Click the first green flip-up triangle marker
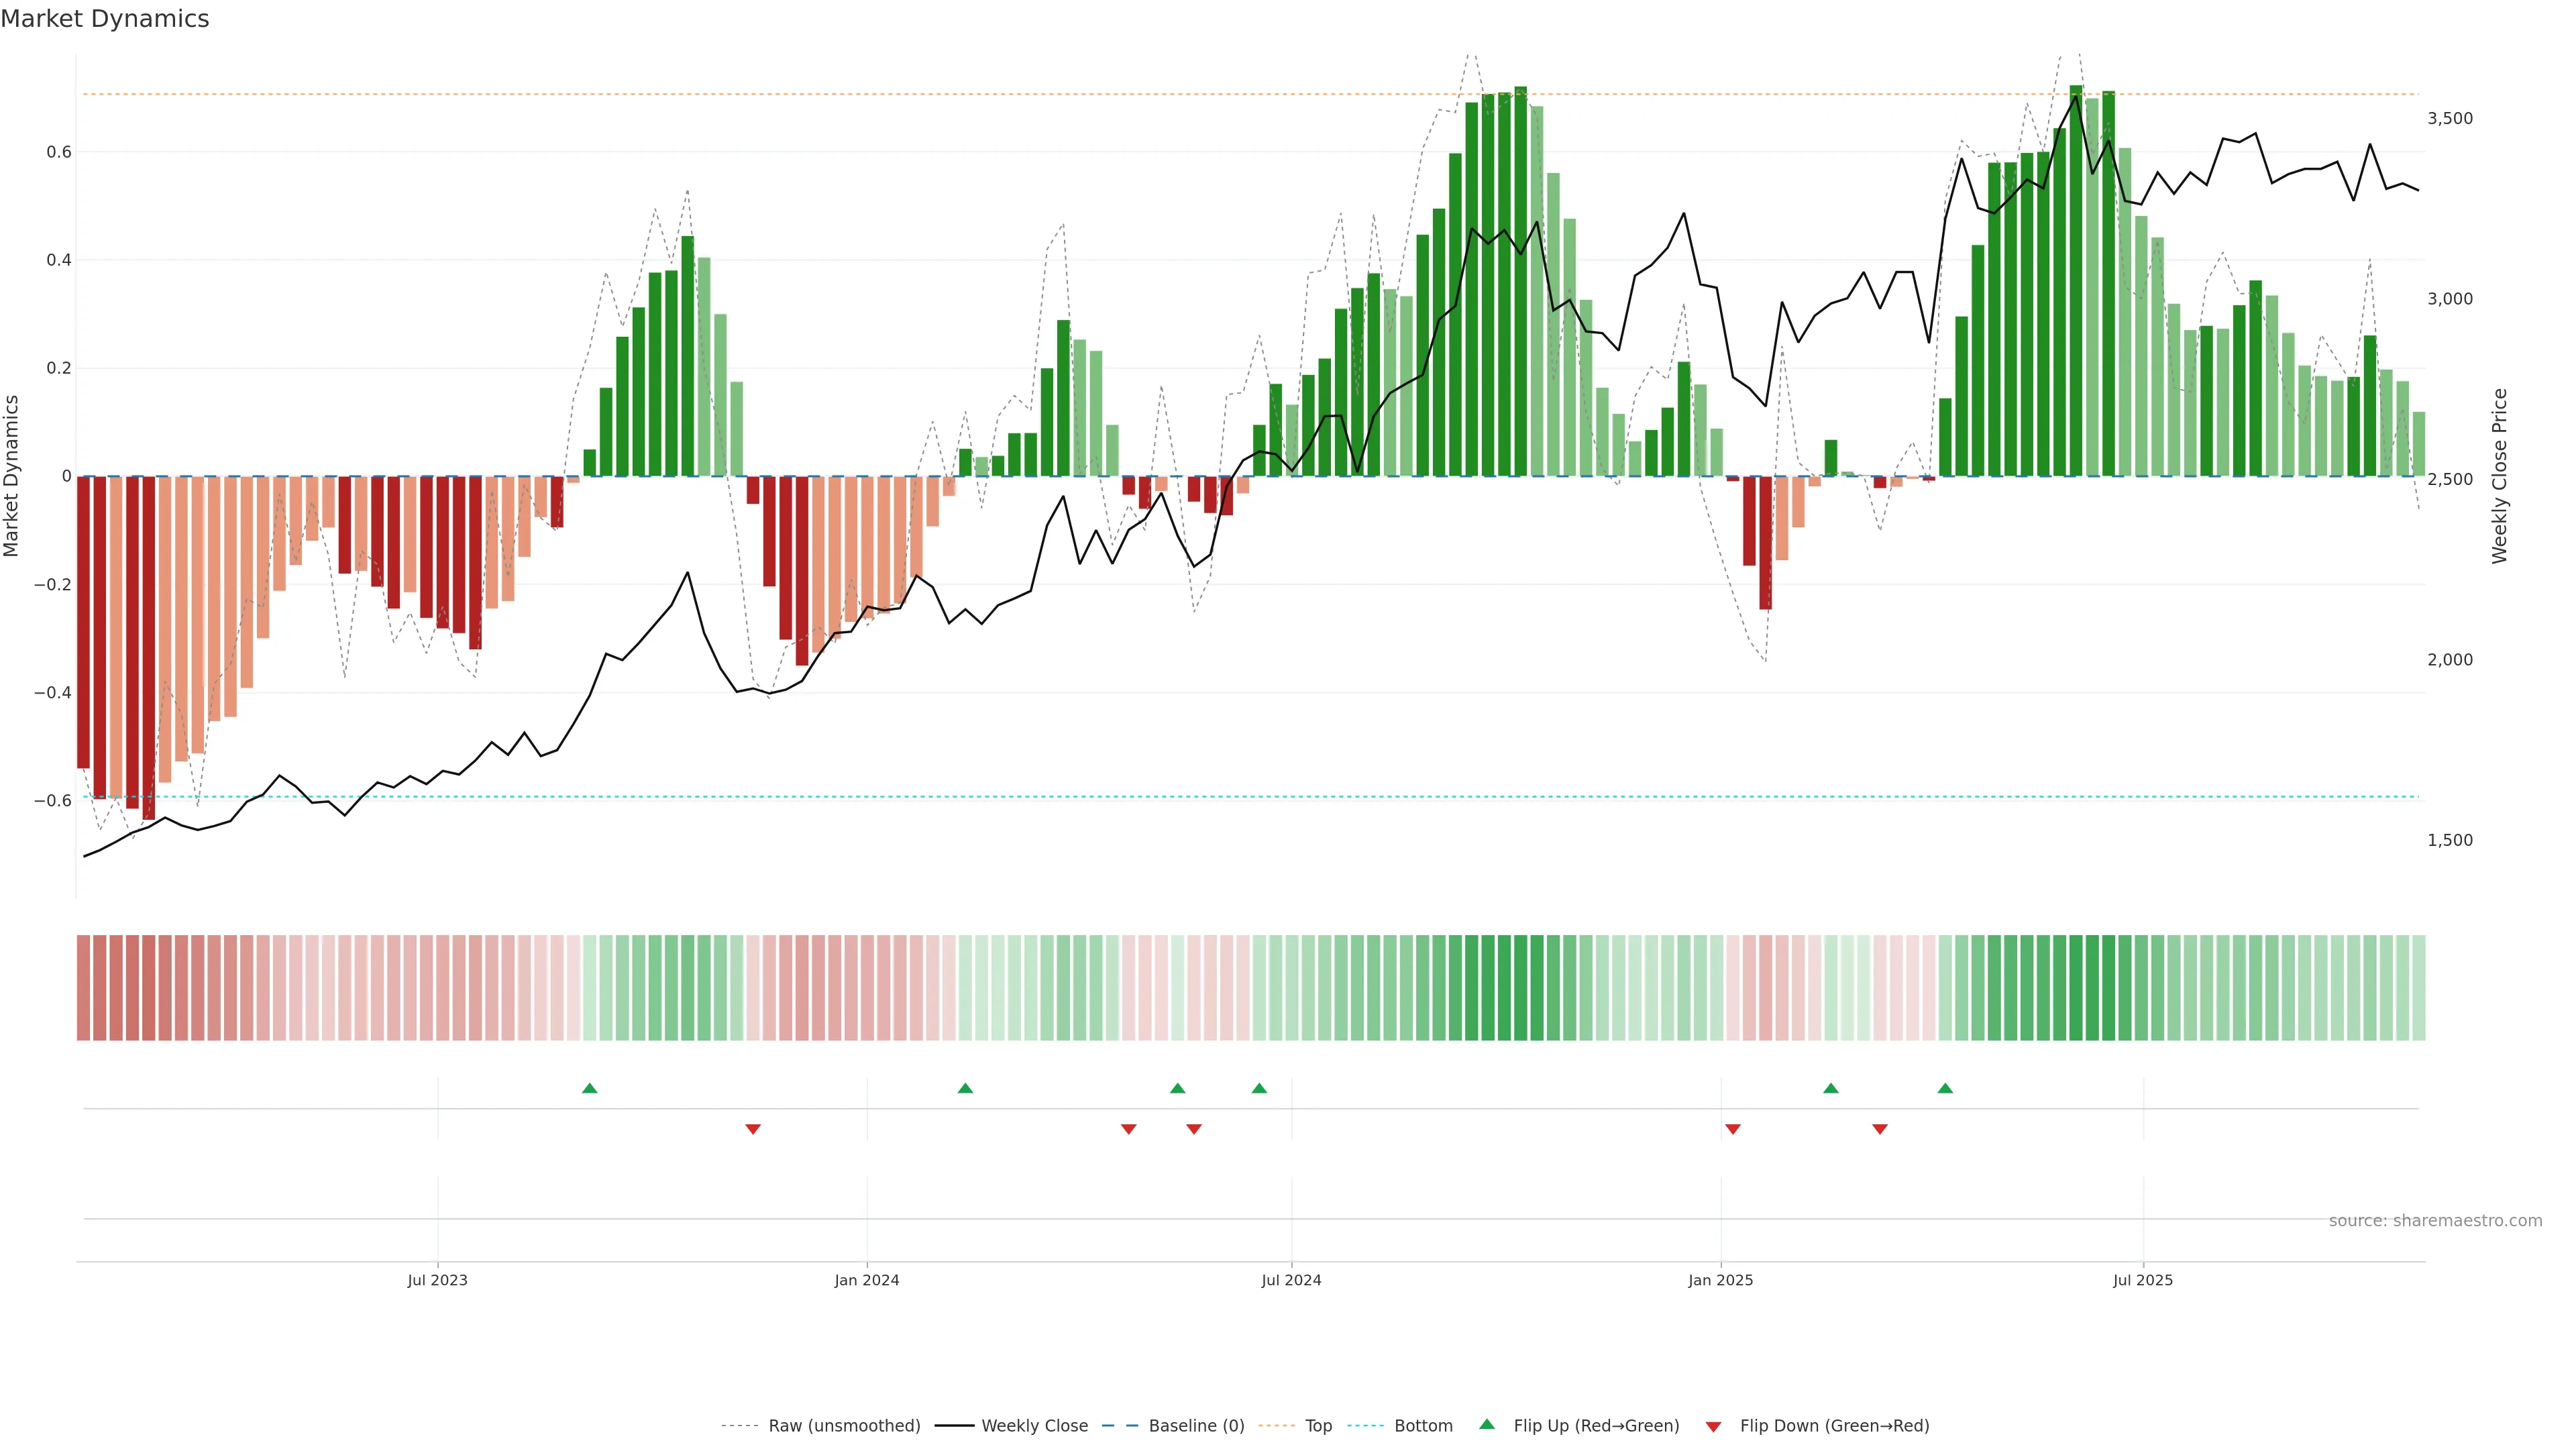Screen dimensions: 2576x1449 pyautogui.click(x=589, y=1088)
